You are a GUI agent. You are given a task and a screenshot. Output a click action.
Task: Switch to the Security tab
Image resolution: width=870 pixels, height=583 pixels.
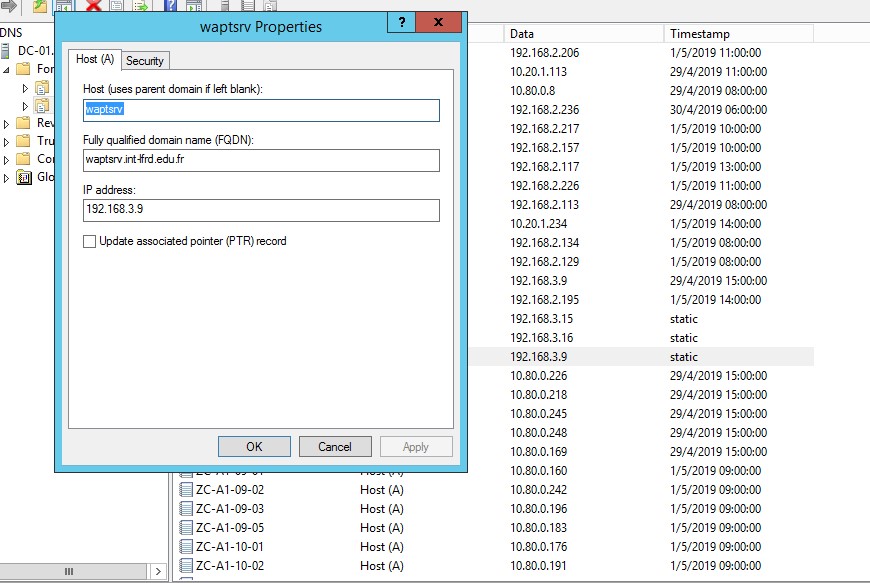coord(145,61)
